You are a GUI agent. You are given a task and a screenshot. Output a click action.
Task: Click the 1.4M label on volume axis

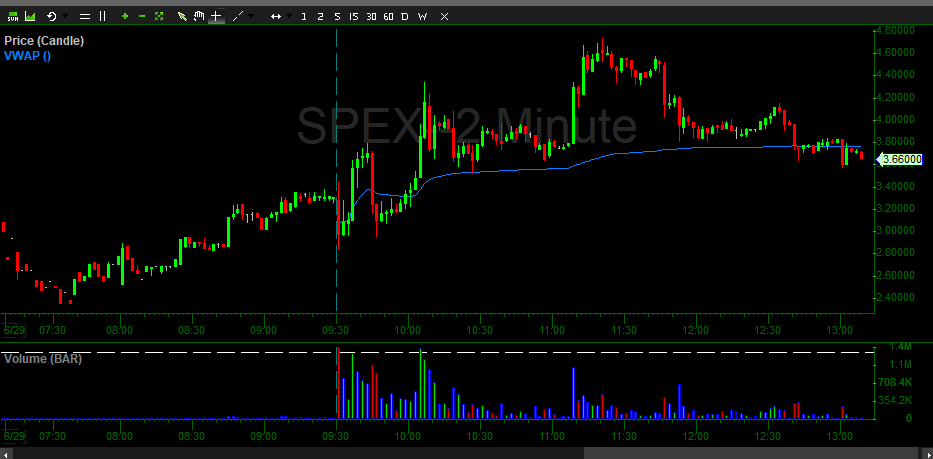tap(900, 346)
